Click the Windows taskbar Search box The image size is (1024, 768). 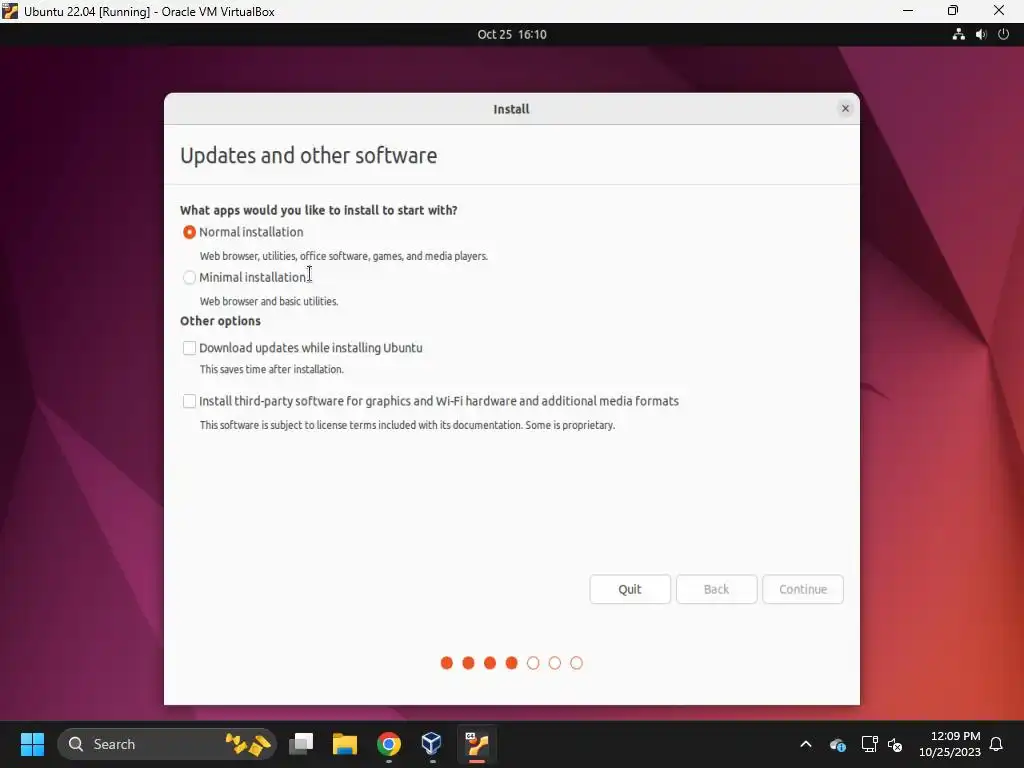pos(167,744)
